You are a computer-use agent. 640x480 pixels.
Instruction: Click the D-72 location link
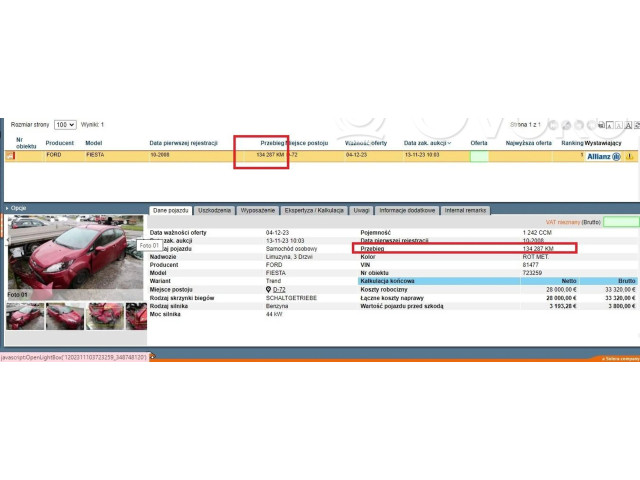pyautogui.click(x=279, y=289)
